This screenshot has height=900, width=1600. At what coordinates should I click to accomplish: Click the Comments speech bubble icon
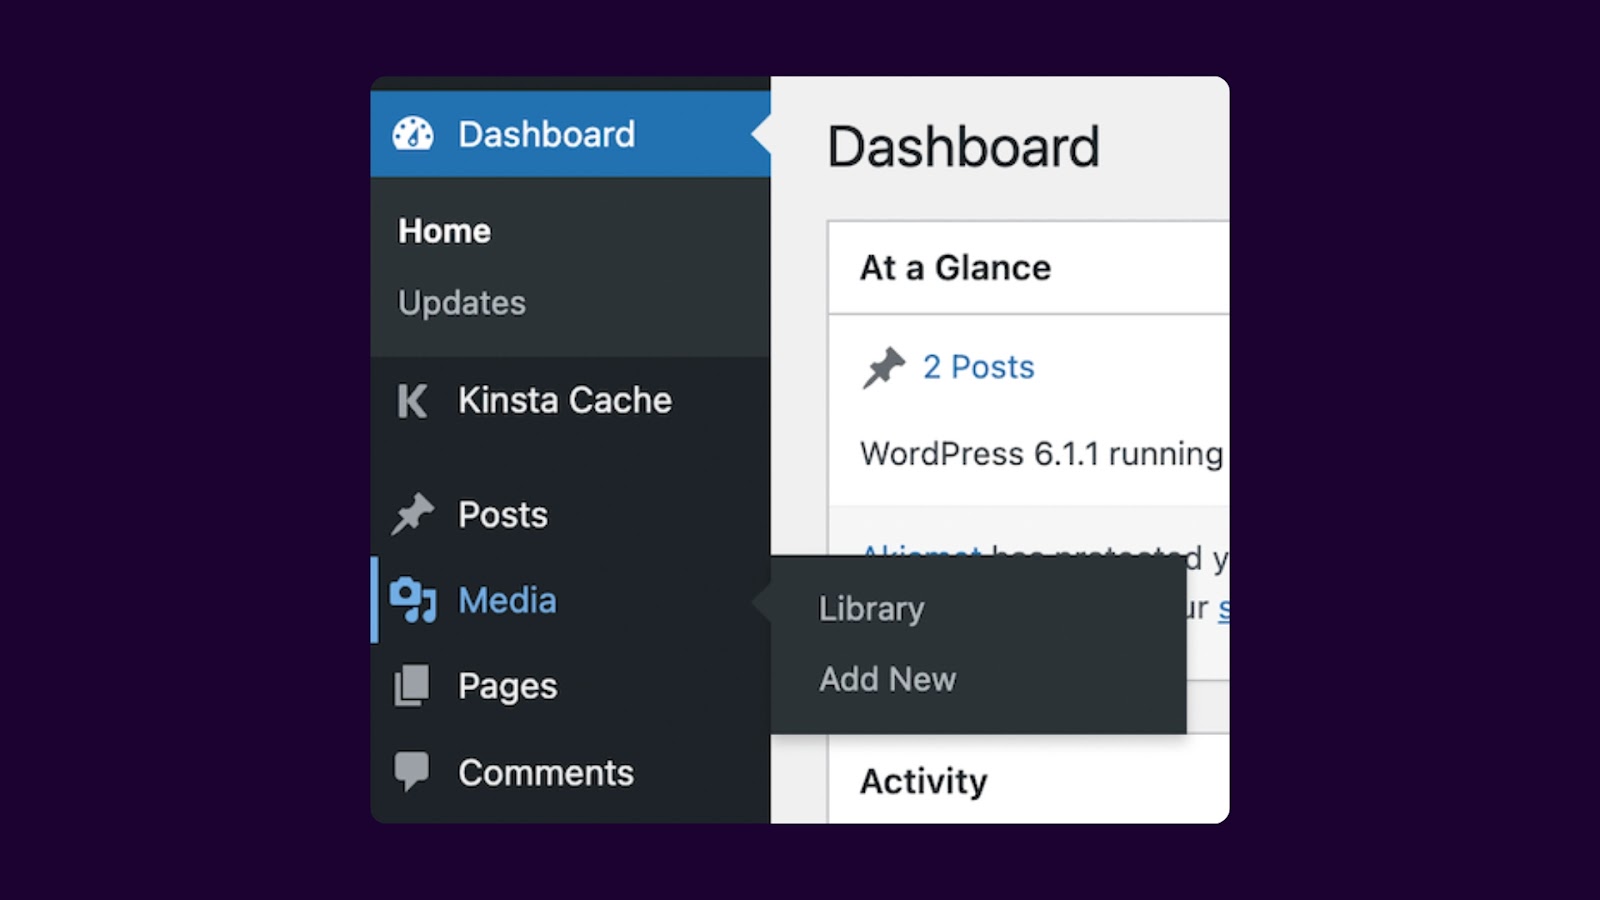pos(411,771)
